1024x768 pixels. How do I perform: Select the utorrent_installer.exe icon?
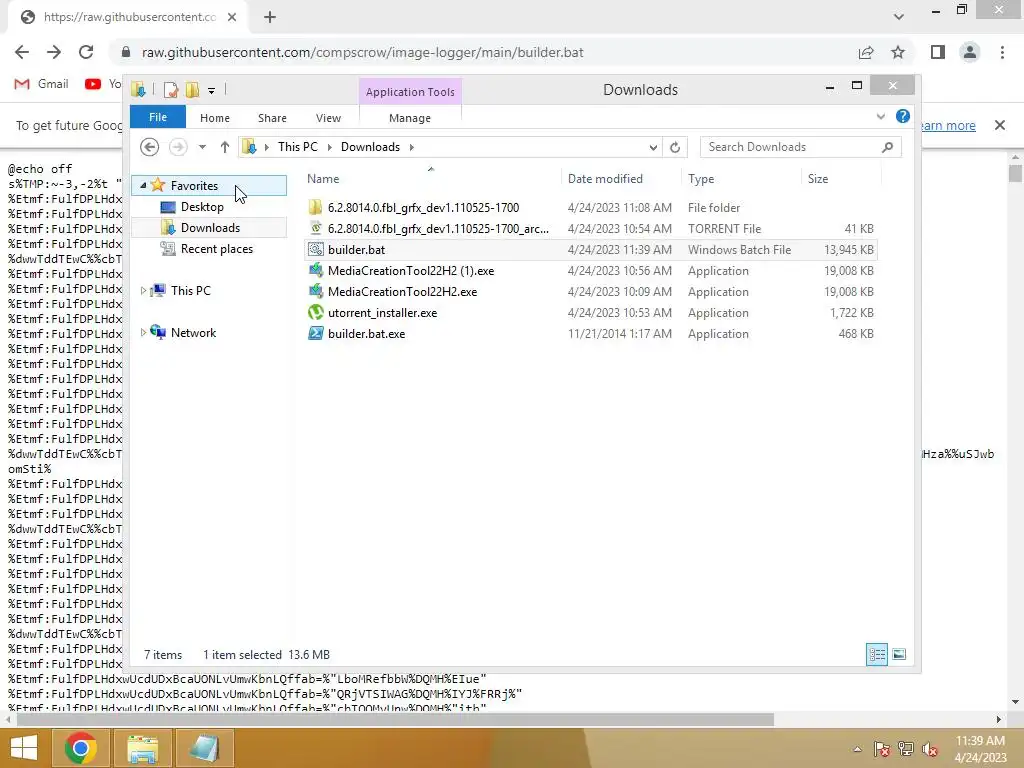pyautogui.click(x=315, y=312)
